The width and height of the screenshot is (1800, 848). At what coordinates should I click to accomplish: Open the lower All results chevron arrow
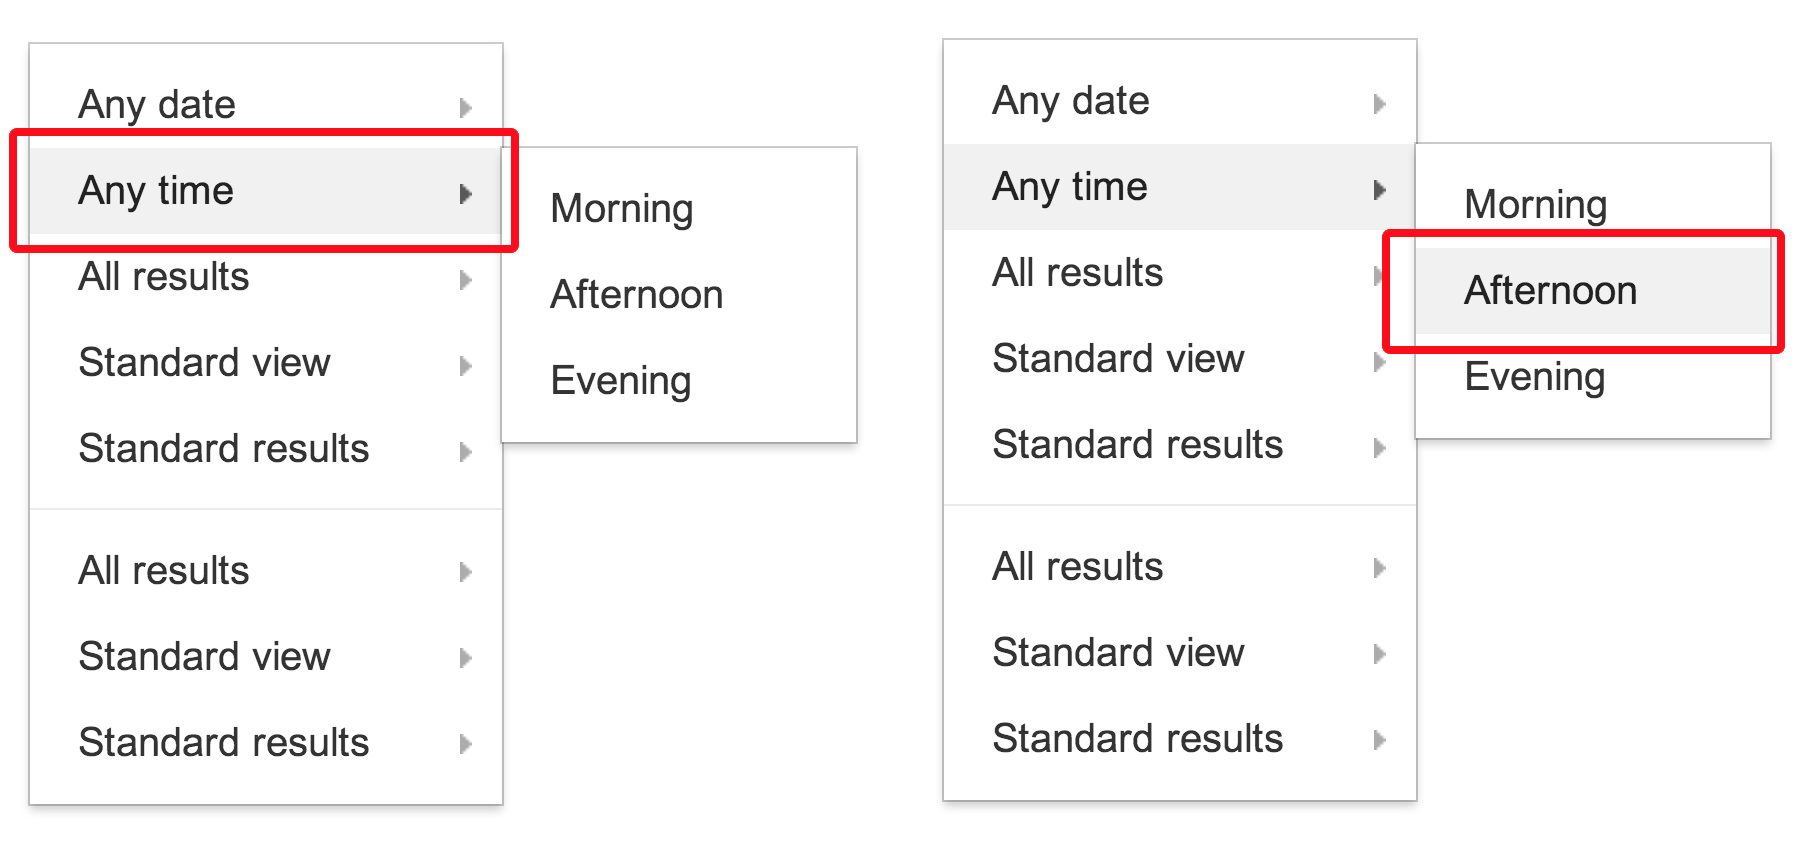point(1381,568)
